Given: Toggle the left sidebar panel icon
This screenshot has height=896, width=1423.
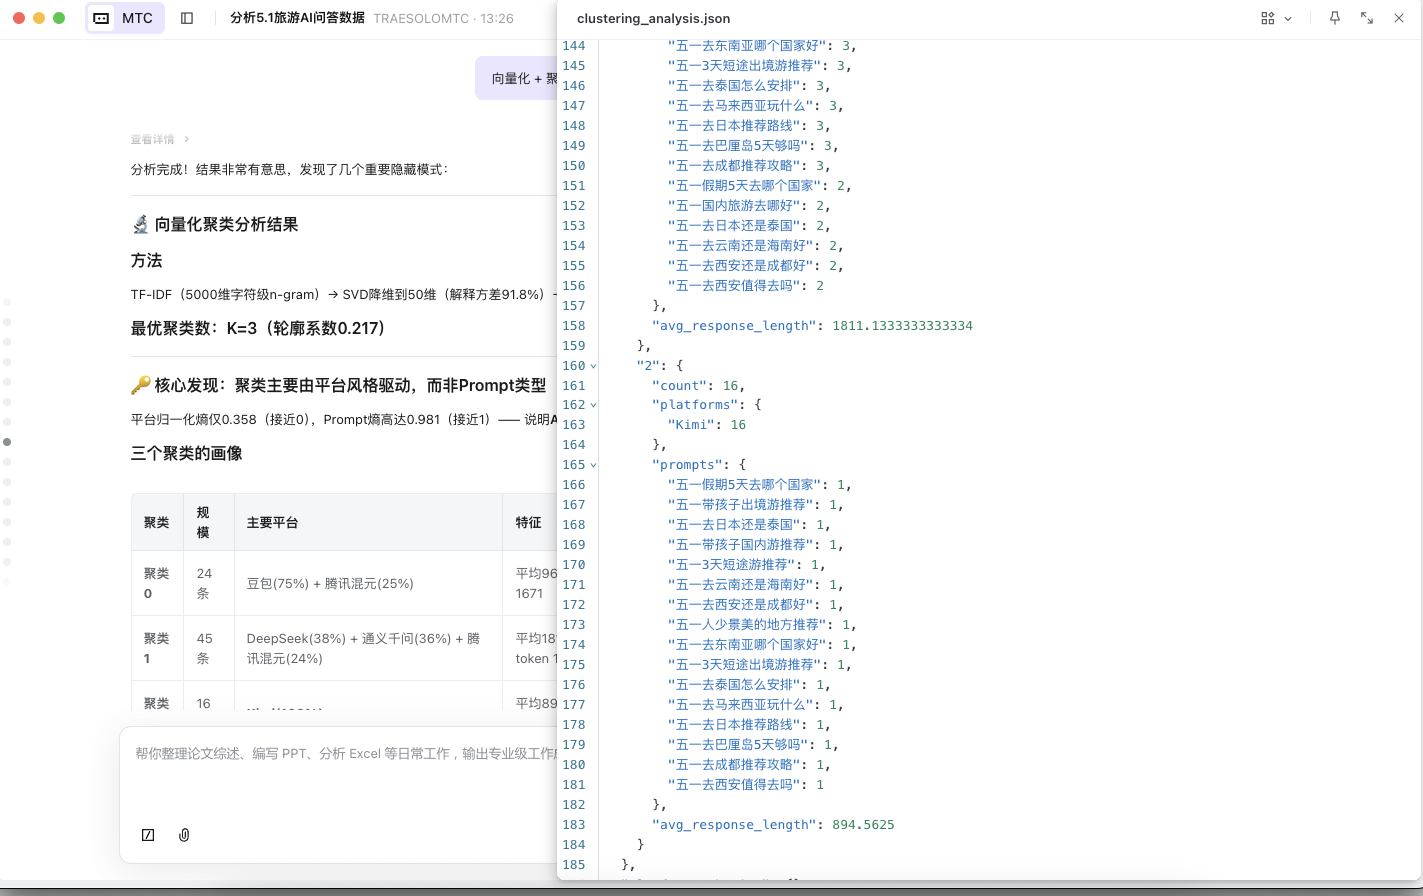Looking at the screenshot, I should pos(187,18).
